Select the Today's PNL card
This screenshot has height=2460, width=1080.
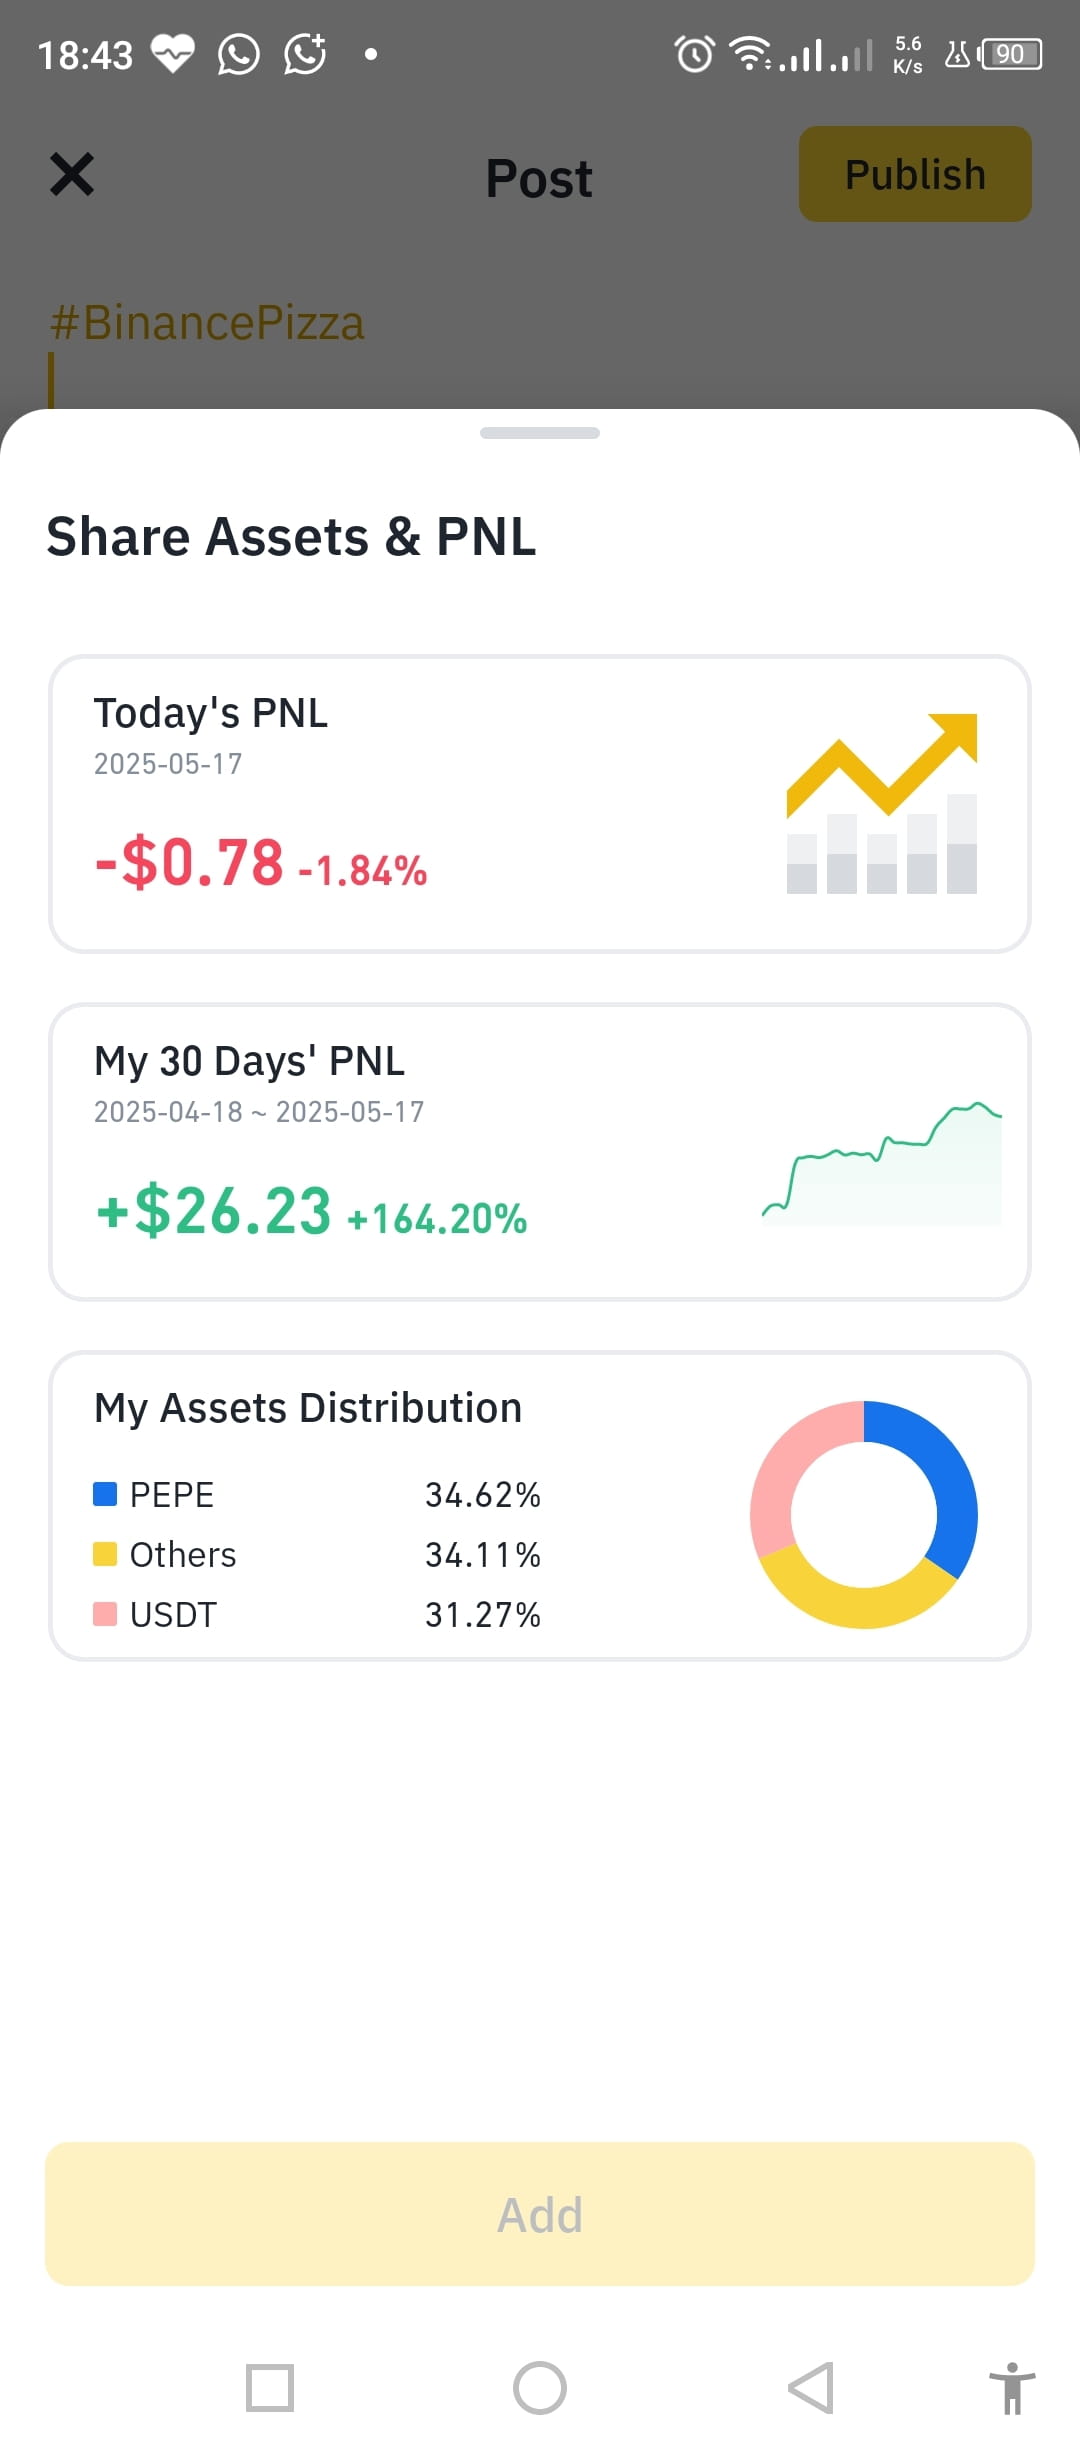point(540,804)
